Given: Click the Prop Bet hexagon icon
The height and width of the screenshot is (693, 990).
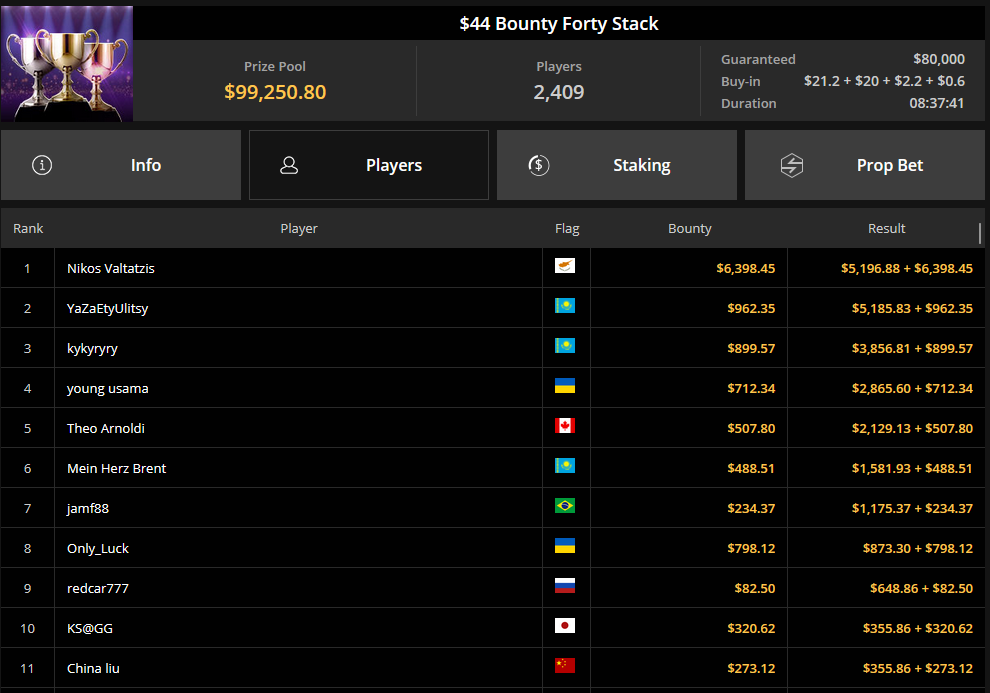Looking at the screenshot, I should (x=791, y=165).
